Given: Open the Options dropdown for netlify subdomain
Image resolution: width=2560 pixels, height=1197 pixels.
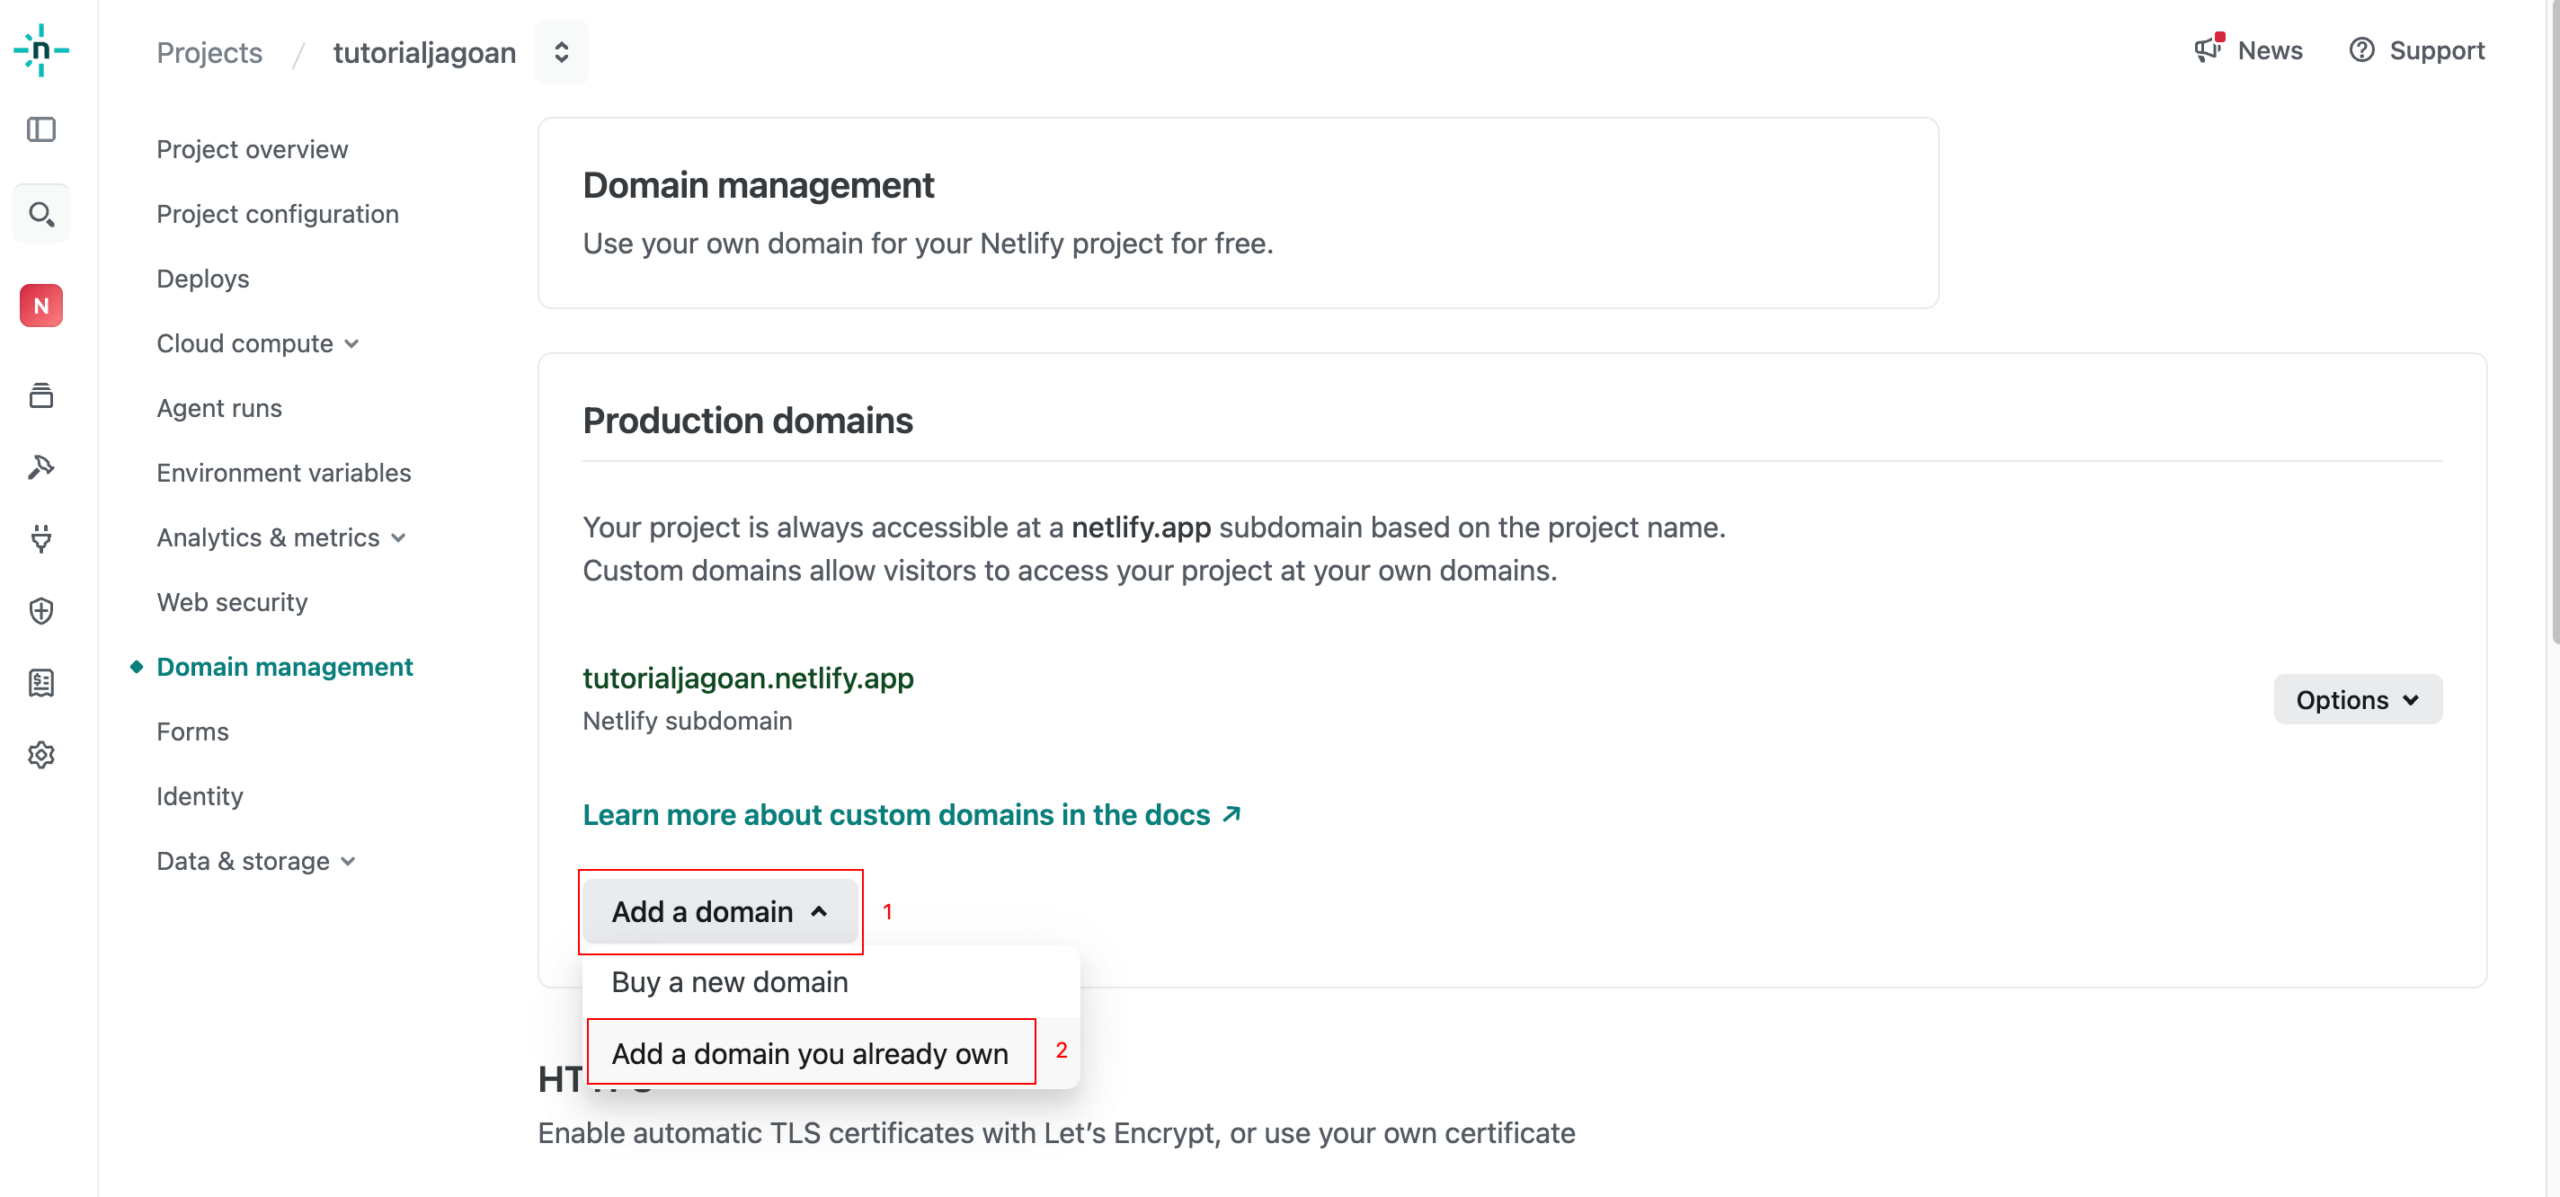Looking at the screenshot, I should pos(2357,700).
